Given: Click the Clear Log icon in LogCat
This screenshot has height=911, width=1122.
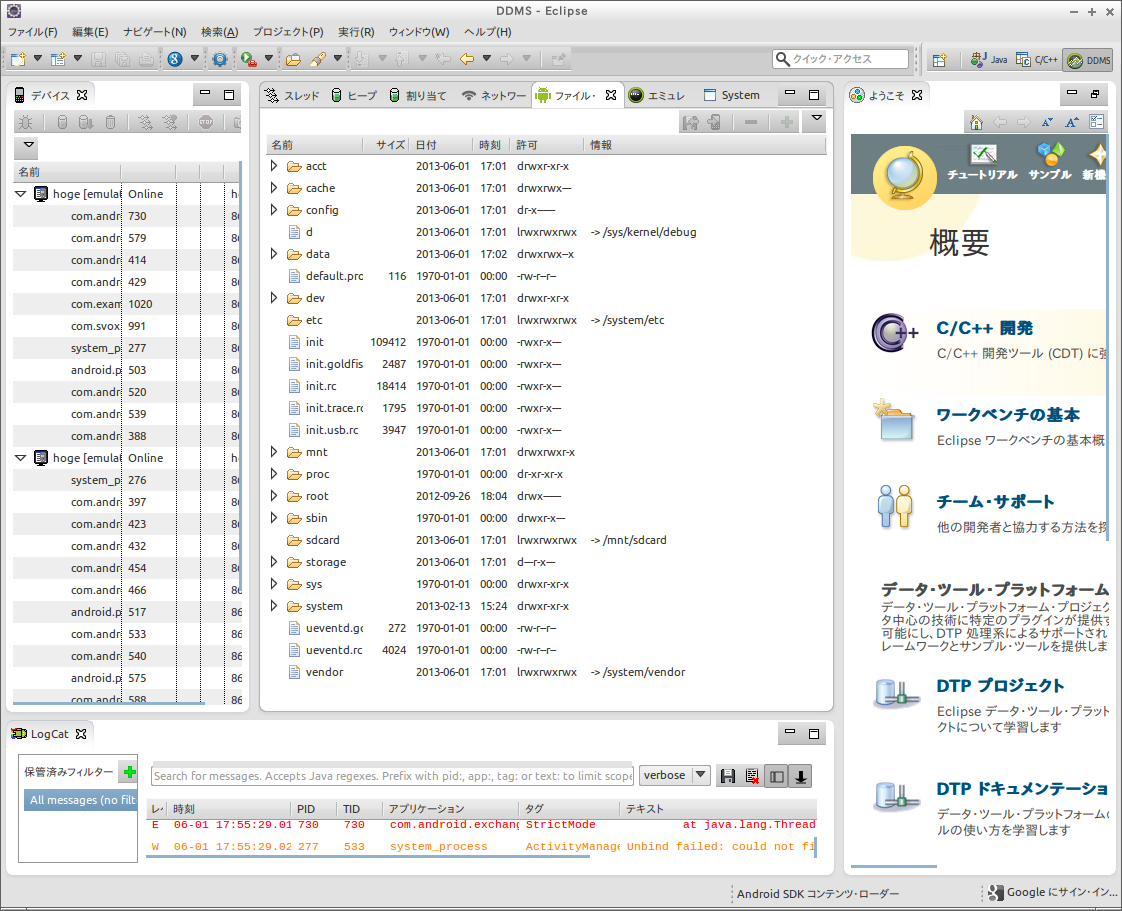Looking at the screenshot, I should [x=752, y=776].
